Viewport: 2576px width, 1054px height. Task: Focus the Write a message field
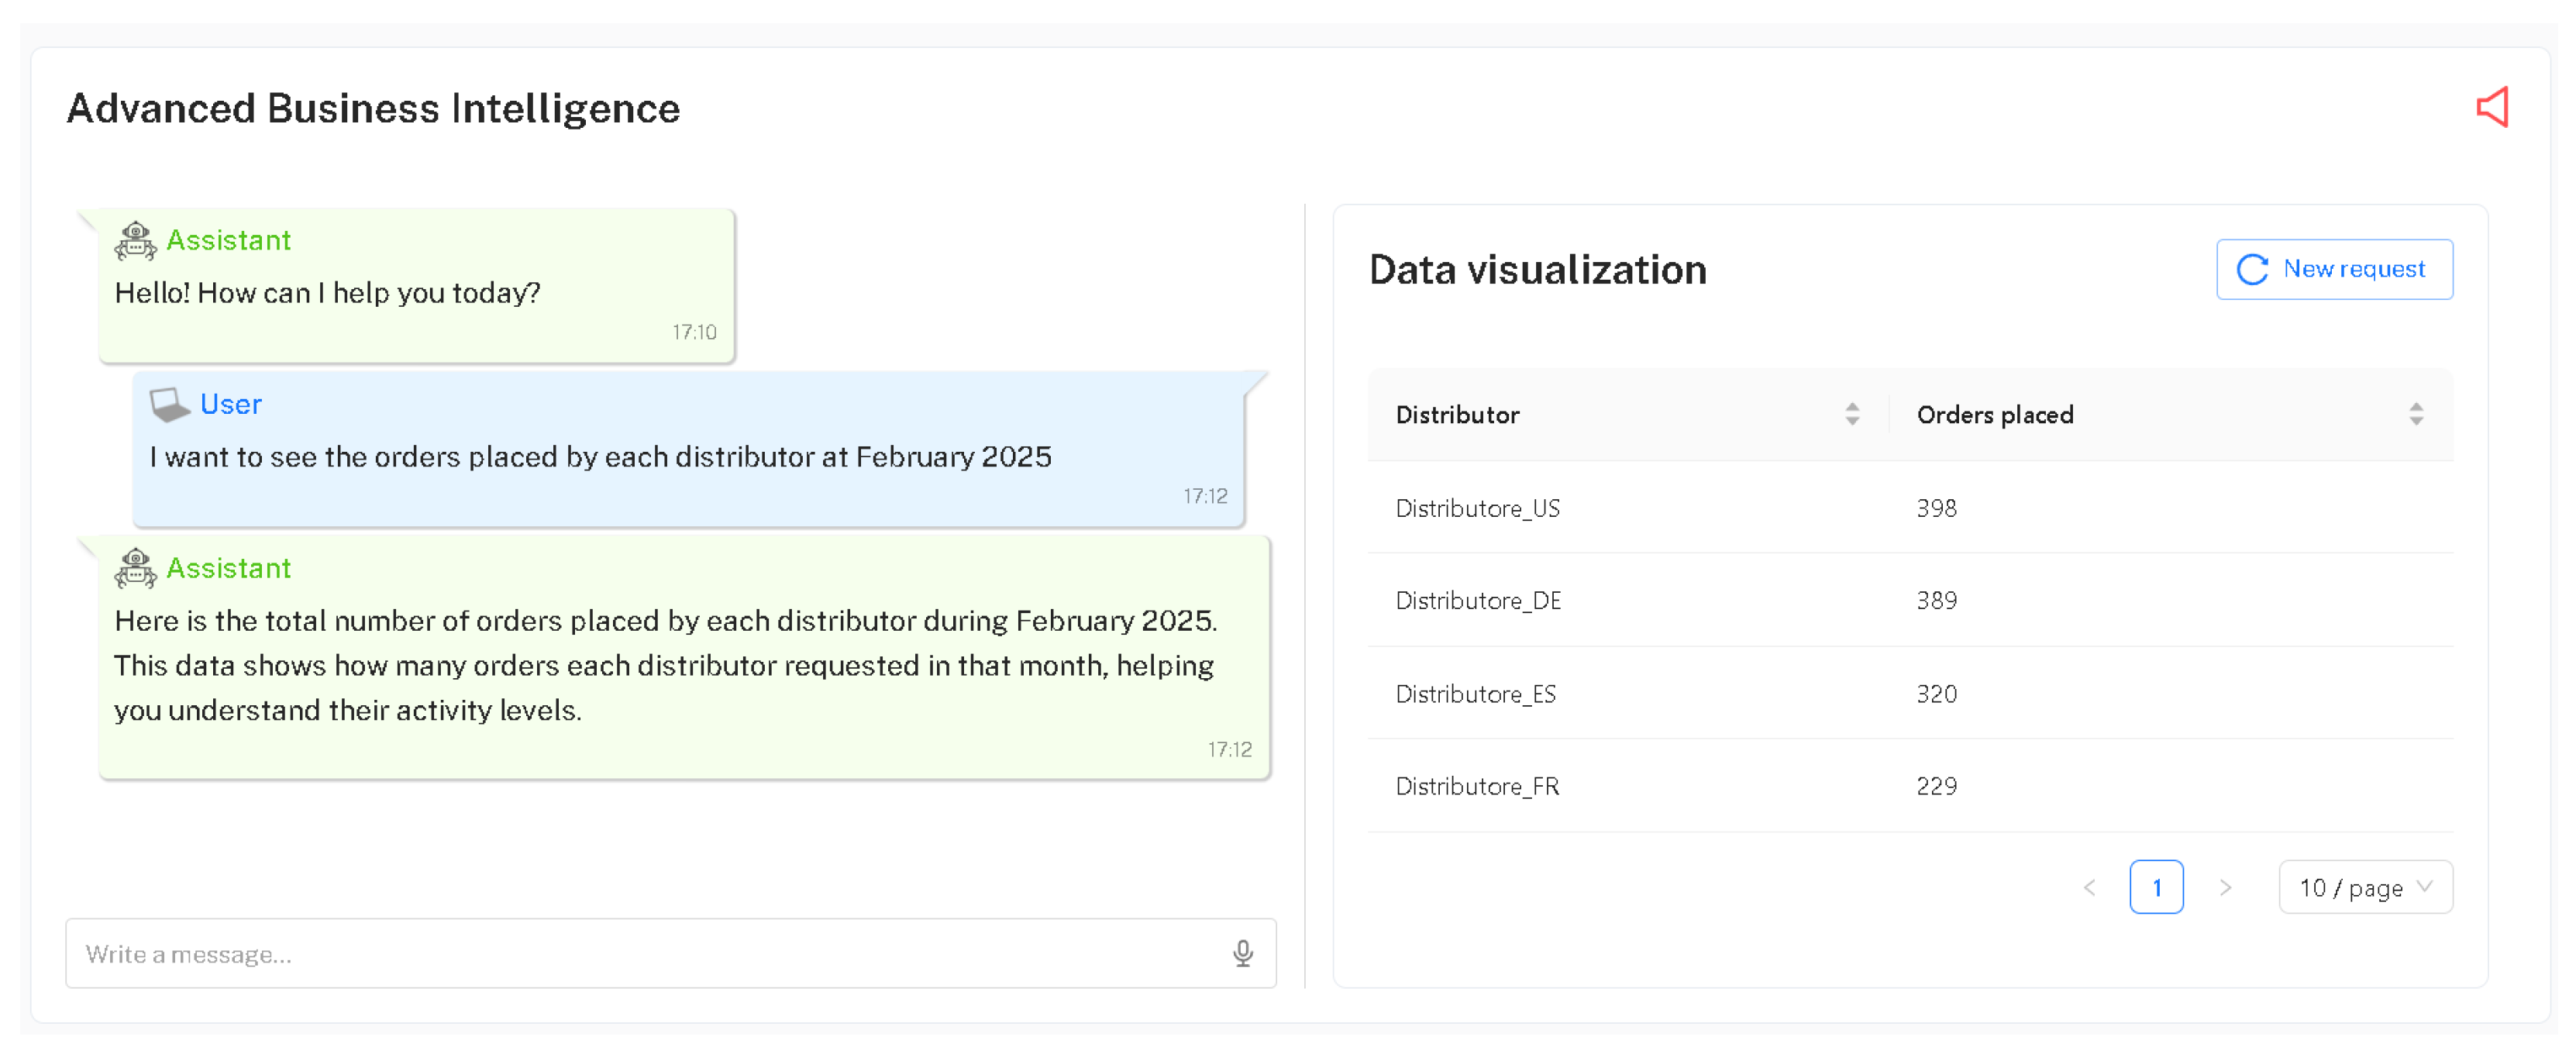pos(640,953)
